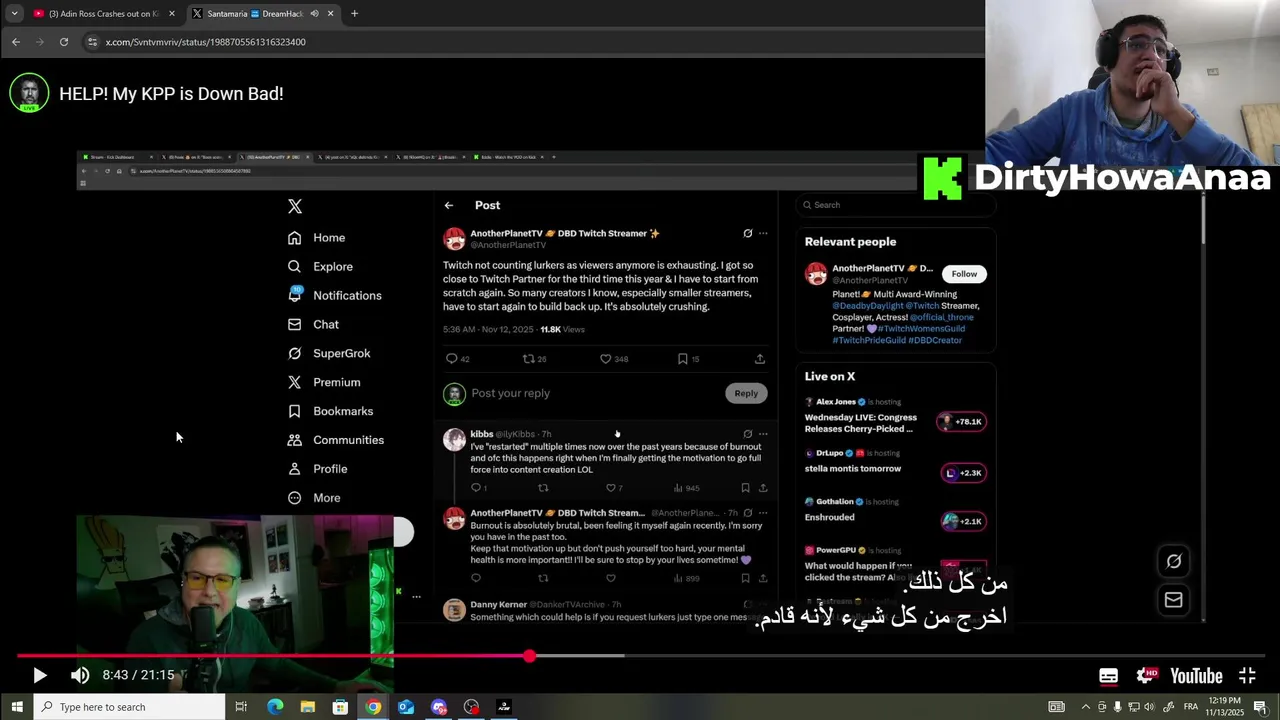Image resolution: width=1280 pixels, height=720 pixels.
Task: Click the browser back arrow
Action: pyautogui.click(x=15, y=42)
